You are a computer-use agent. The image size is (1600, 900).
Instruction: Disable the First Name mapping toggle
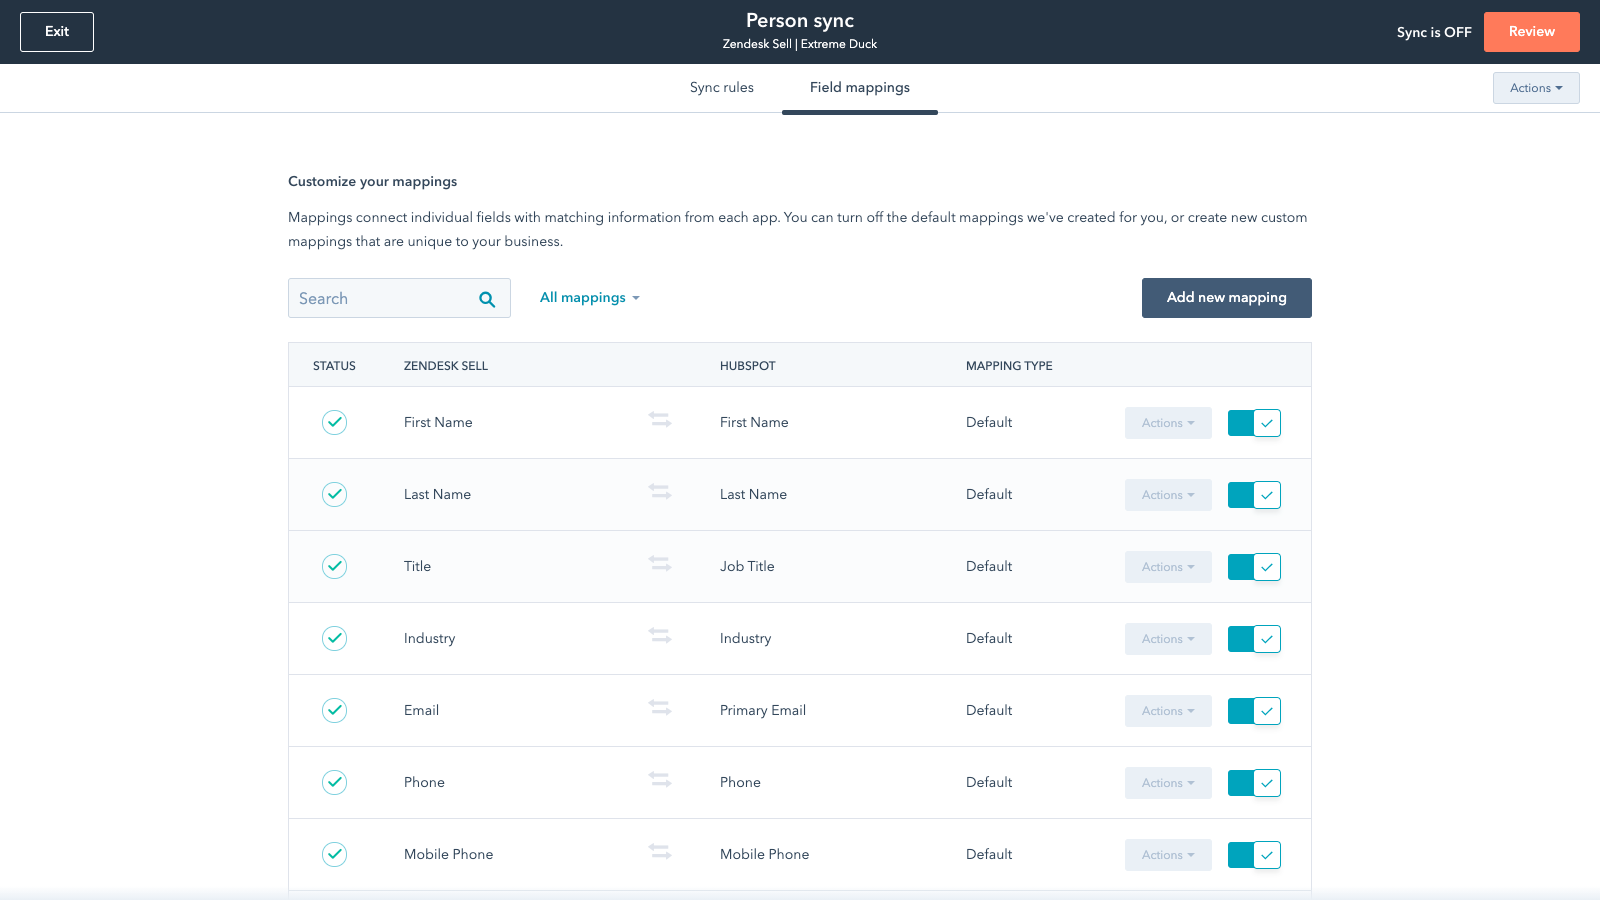(x=1254, y=423)
